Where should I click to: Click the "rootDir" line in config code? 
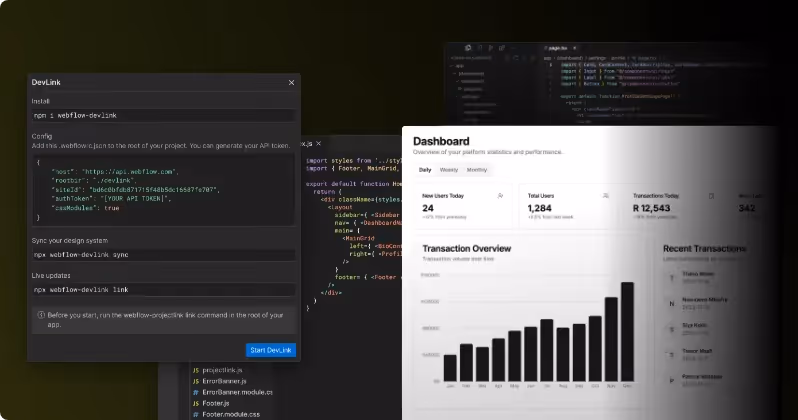pos(94,180)
